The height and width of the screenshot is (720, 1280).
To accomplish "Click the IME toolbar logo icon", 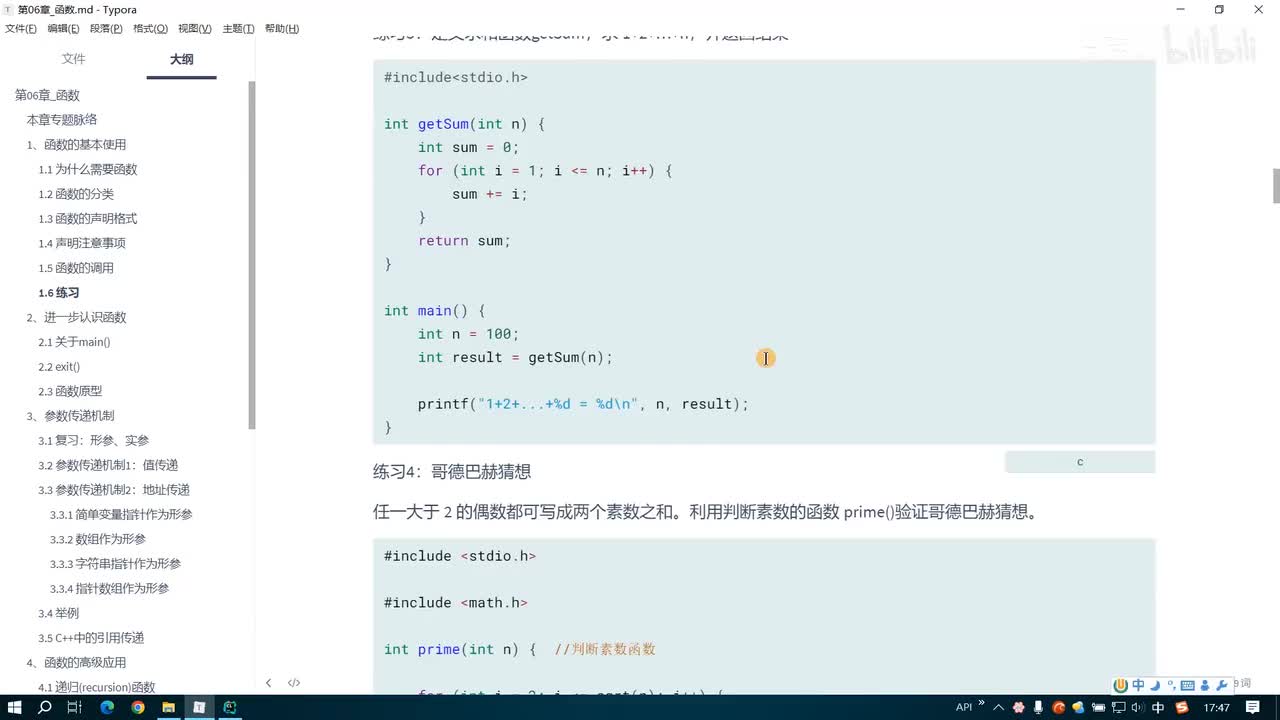I will click(x=1121, y=685).
